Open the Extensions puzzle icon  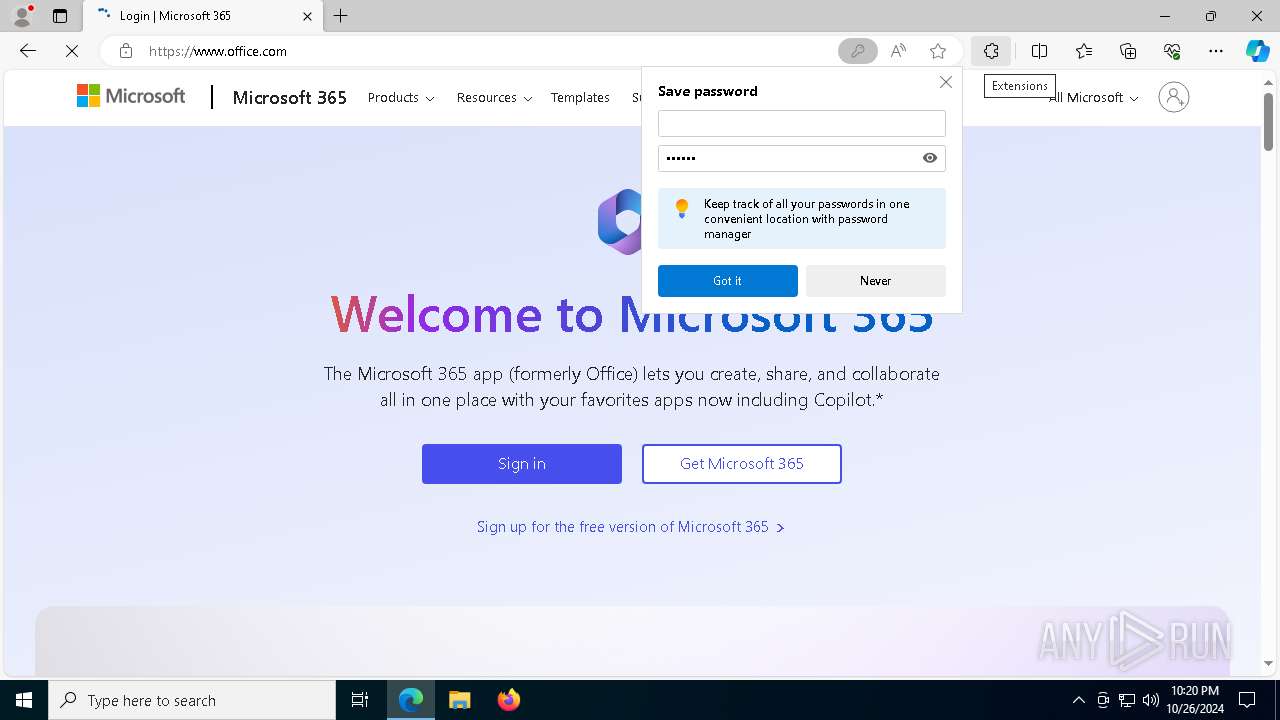990,51
